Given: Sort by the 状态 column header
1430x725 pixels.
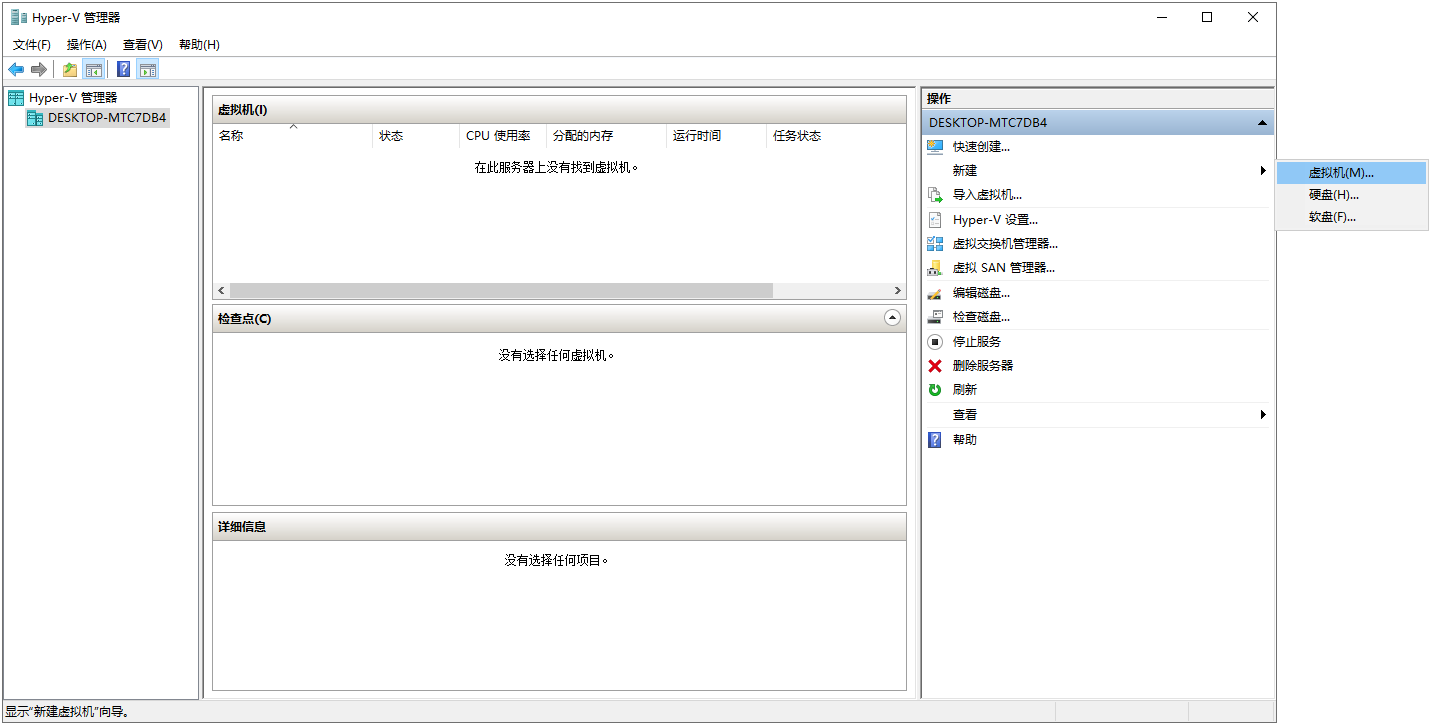Looking at the screenshot, I should click(x=417, y=136).
